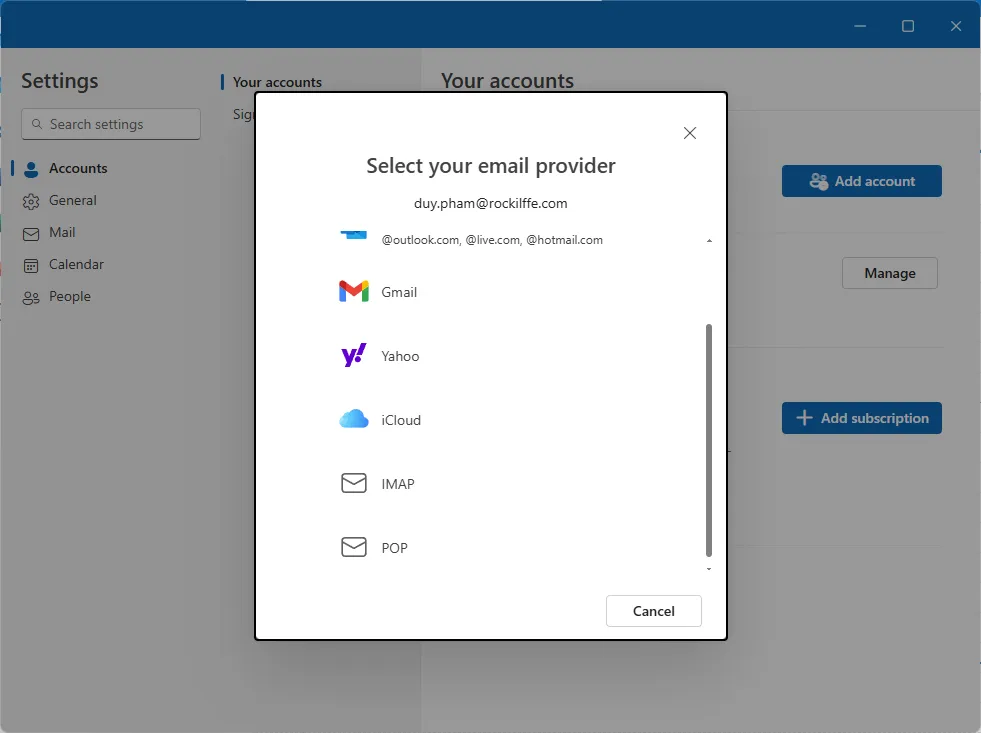Click the Manage button
Image resolution: width=981 pixels, height=733 pixels.
pyautogui.click(x=889, y=272)
